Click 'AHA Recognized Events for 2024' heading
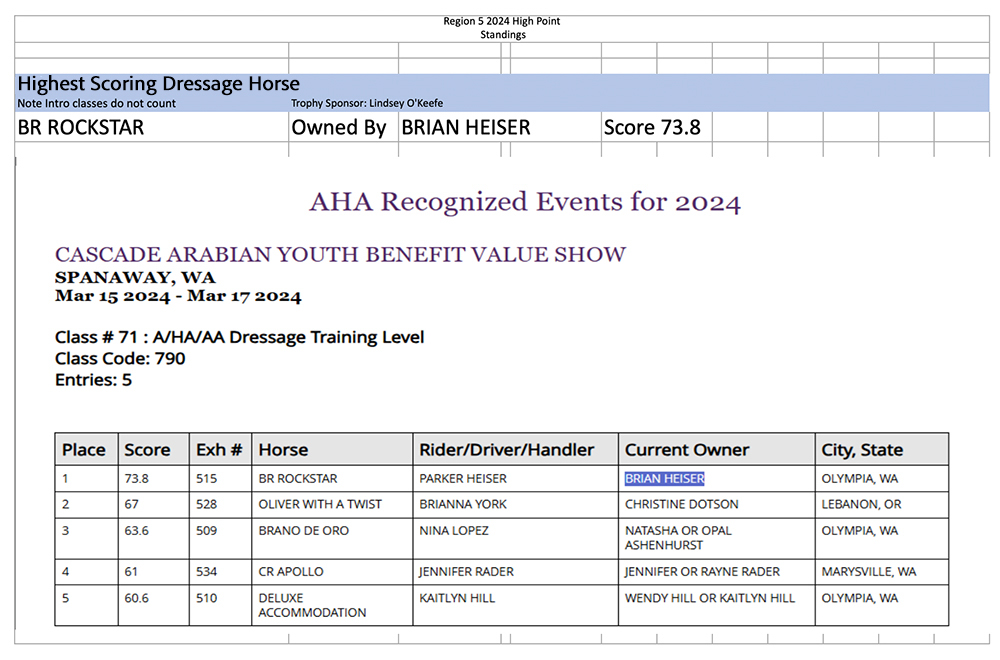 [525, 202]
